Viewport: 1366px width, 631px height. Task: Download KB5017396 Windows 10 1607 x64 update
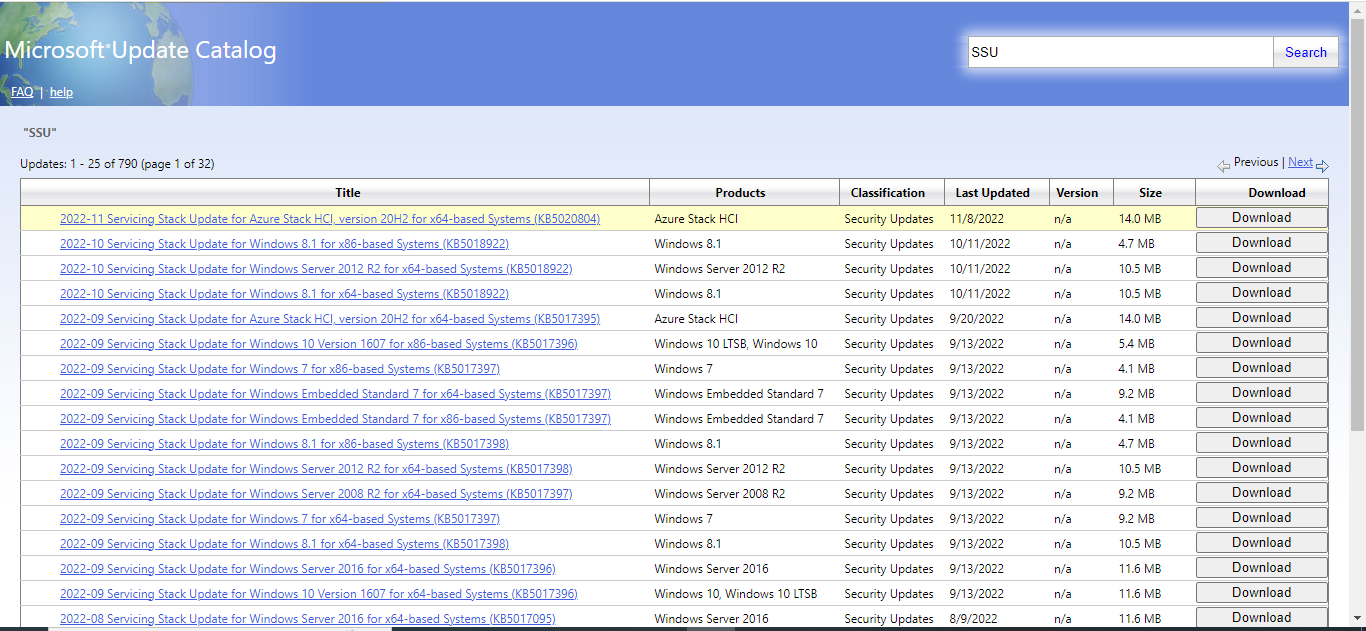point(1261,593)
